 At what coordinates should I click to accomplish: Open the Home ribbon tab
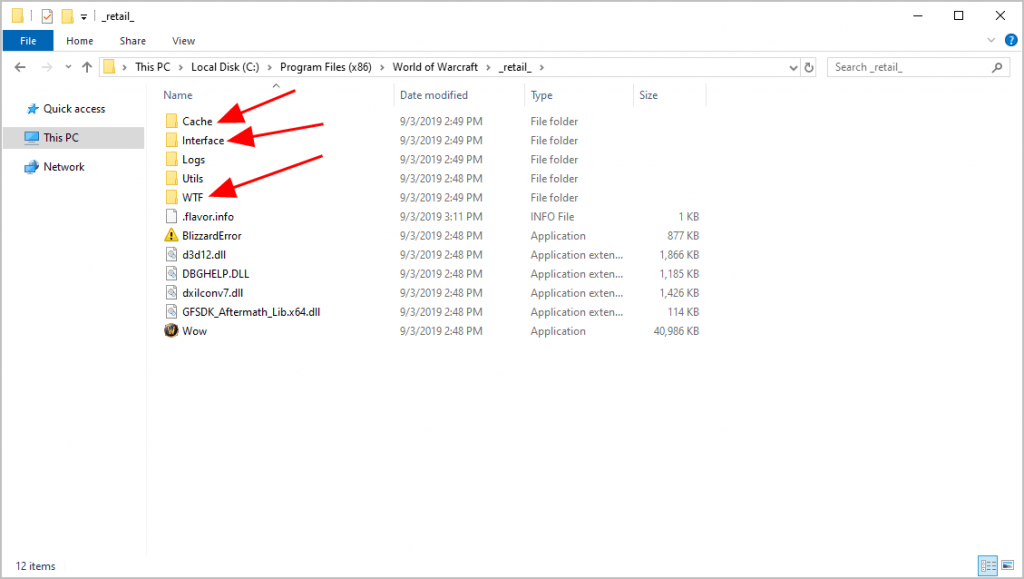80,40
